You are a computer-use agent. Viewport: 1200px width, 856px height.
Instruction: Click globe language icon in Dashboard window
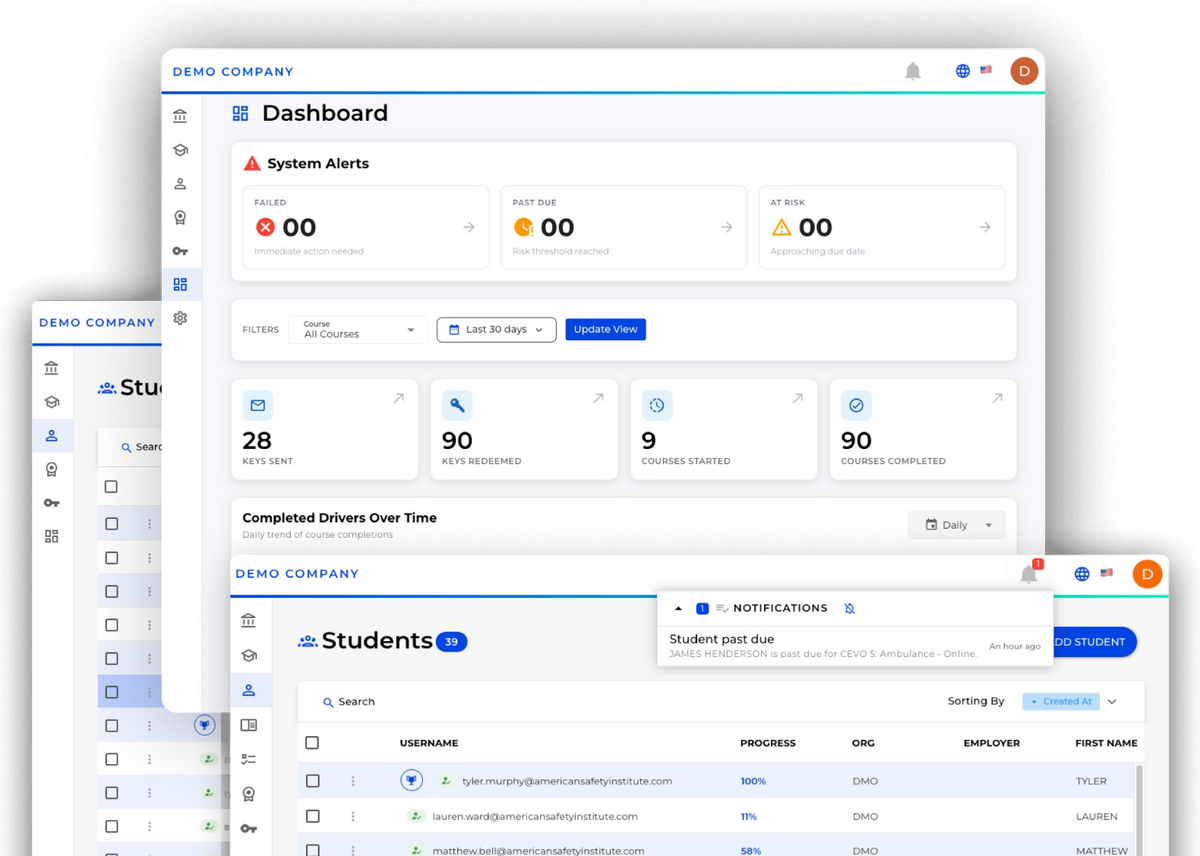962,71
